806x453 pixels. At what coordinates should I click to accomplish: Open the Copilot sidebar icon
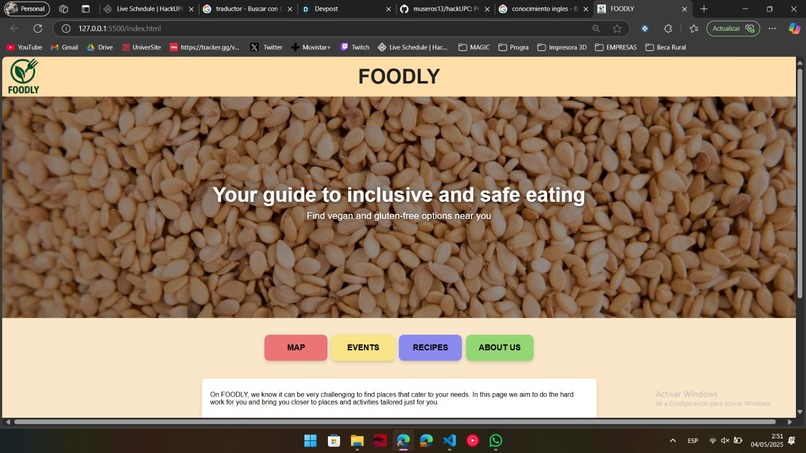794,28
